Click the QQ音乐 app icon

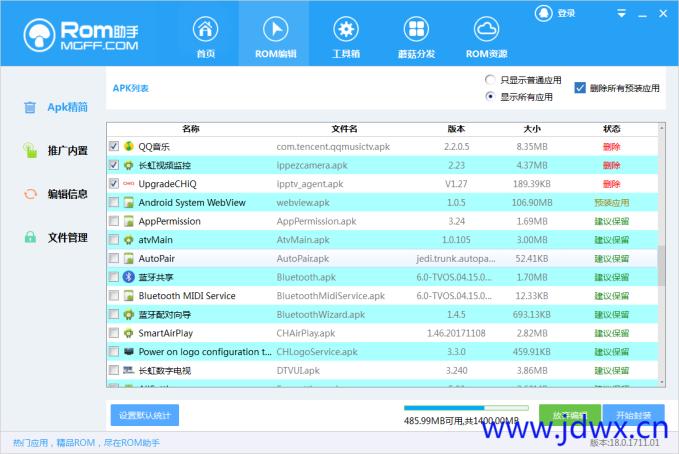[x=129, y=146]
